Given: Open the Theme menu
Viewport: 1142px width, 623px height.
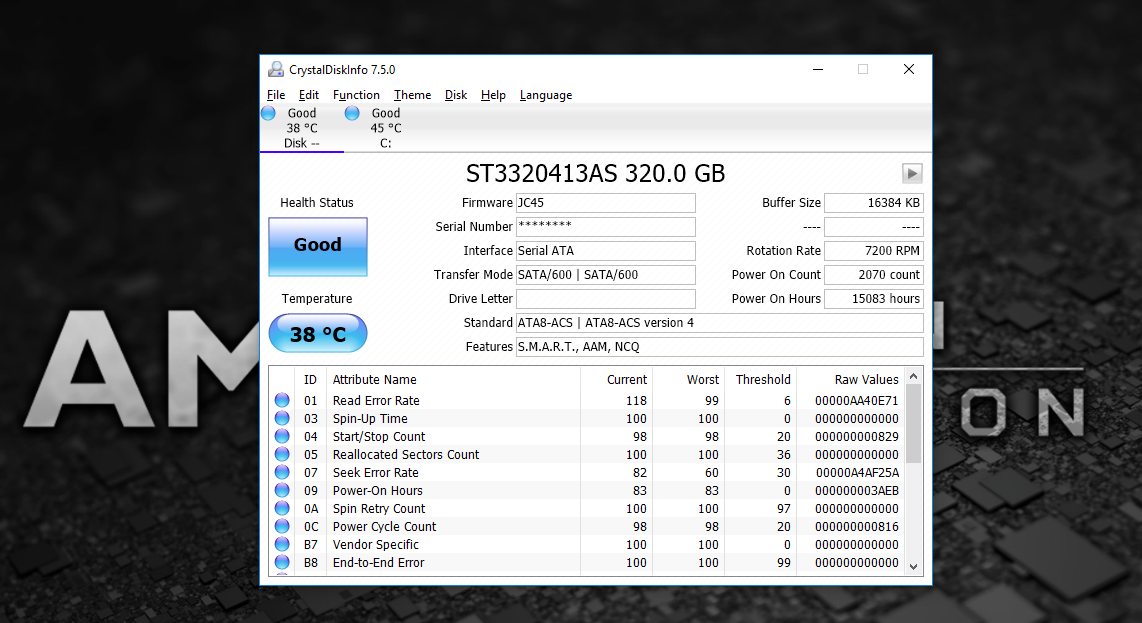Looking at the screenshot, I should coord(412,95).
